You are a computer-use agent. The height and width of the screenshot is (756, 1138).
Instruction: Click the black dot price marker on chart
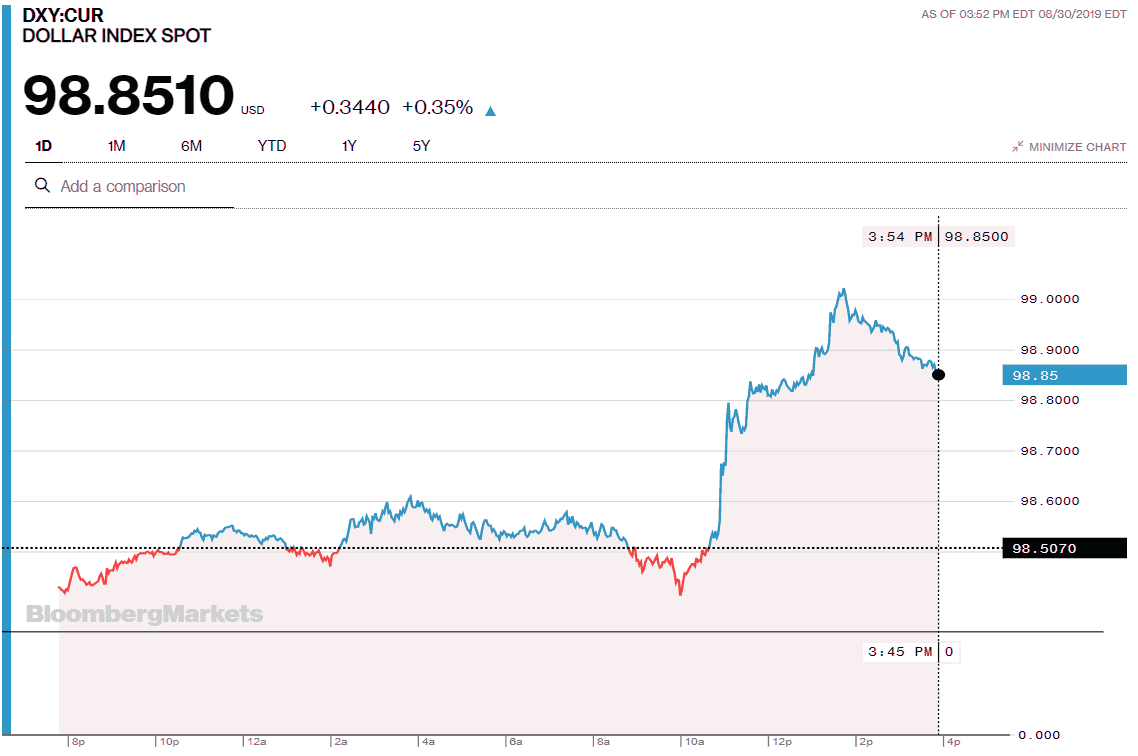[938, 374]
